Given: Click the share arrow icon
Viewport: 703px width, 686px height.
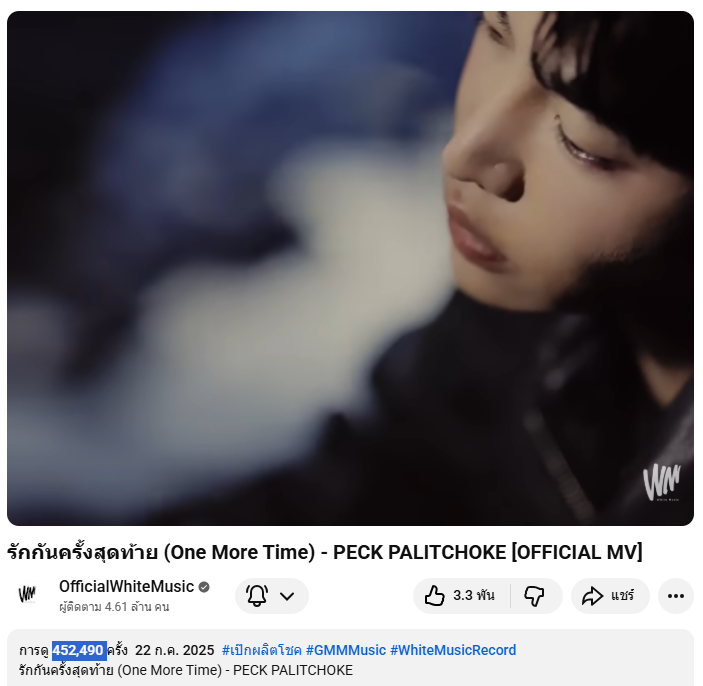Looking at the screenshot, I should (x=592, y=596).
